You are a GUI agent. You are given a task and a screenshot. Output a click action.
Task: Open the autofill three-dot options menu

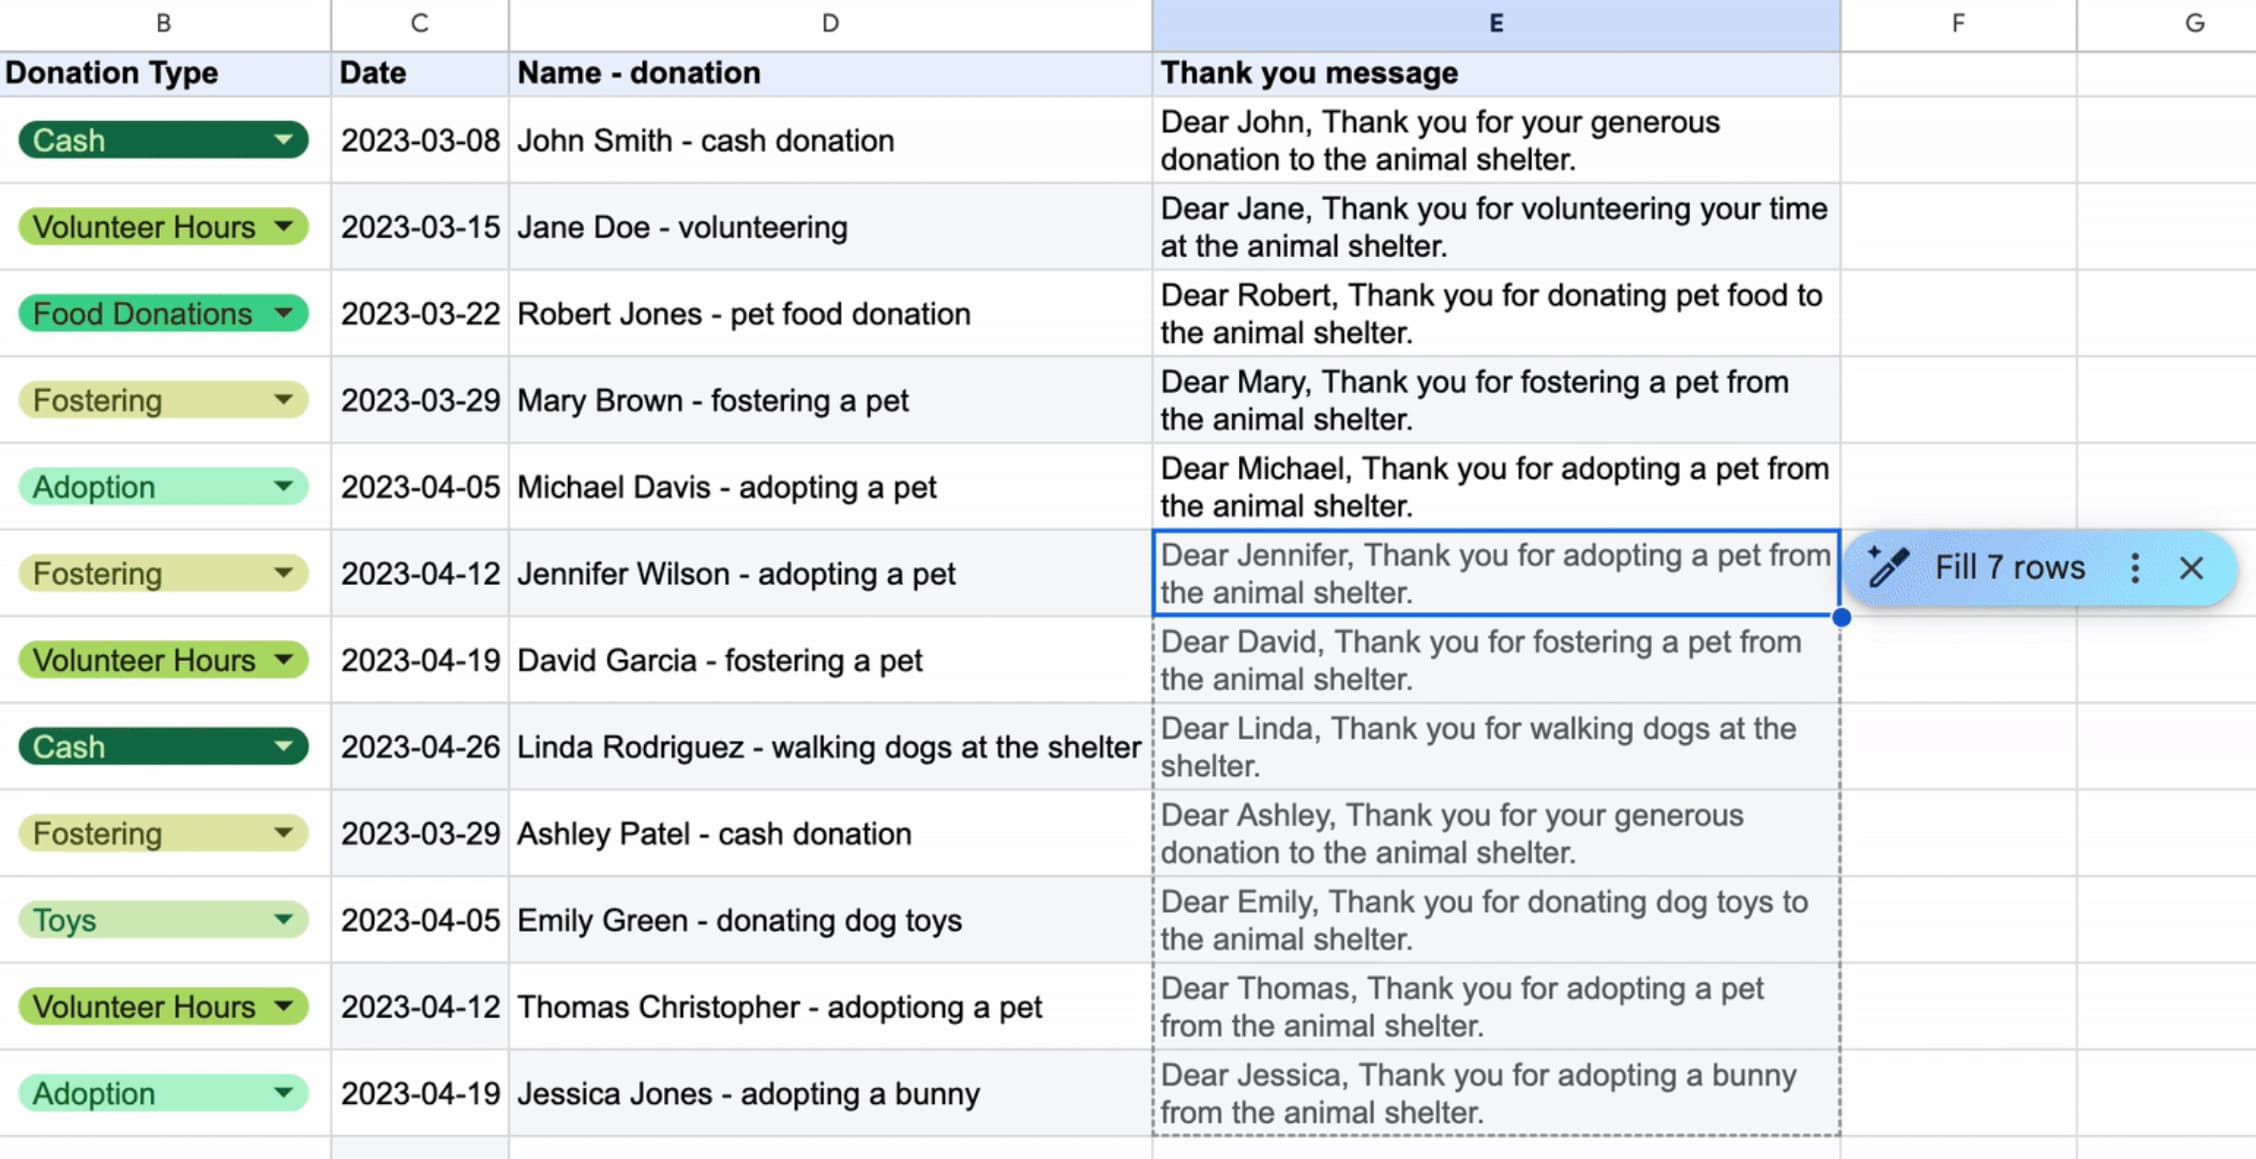coord(2134,568)
